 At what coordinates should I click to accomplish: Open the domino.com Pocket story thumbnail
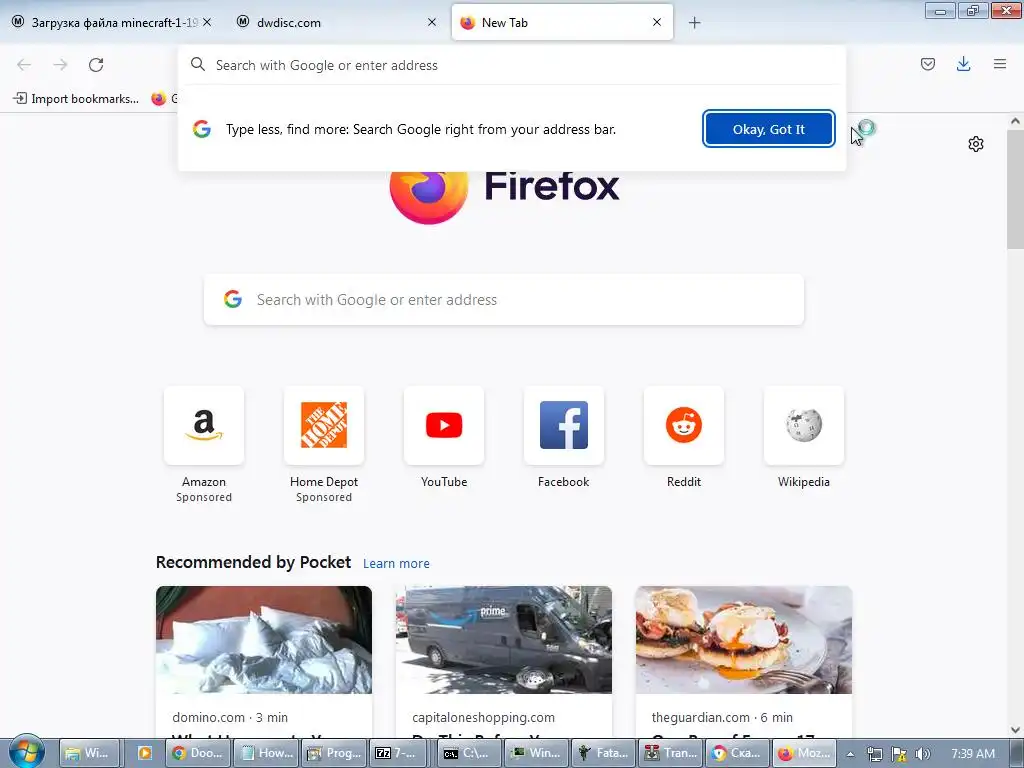coord(264,640)
